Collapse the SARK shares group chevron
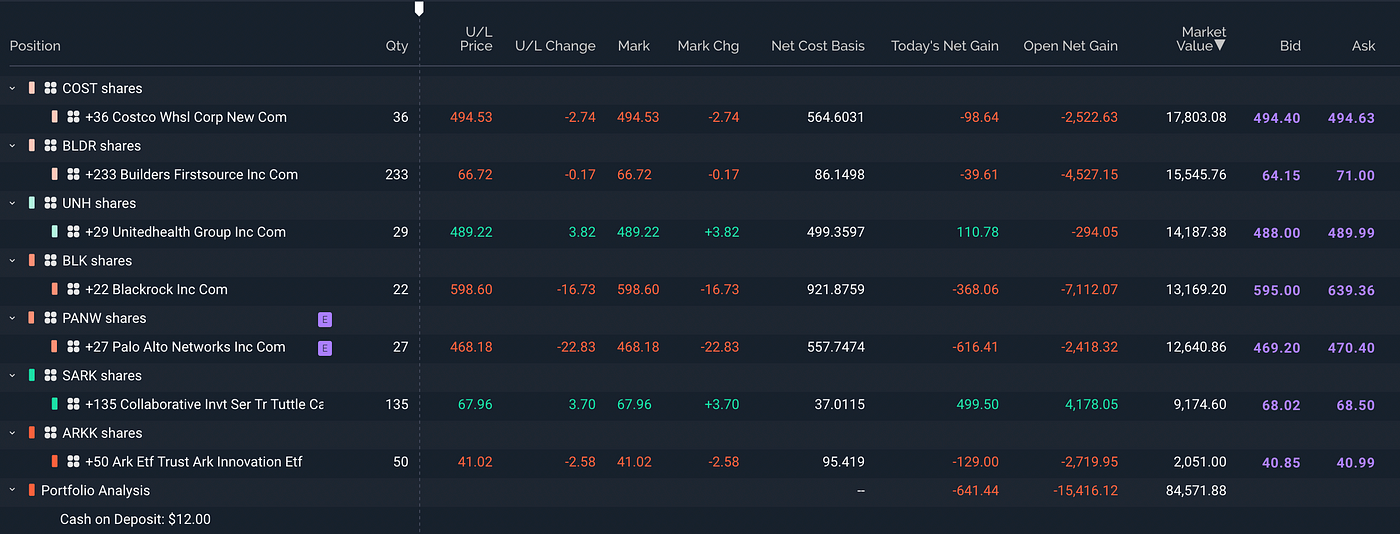 point(13,375)
